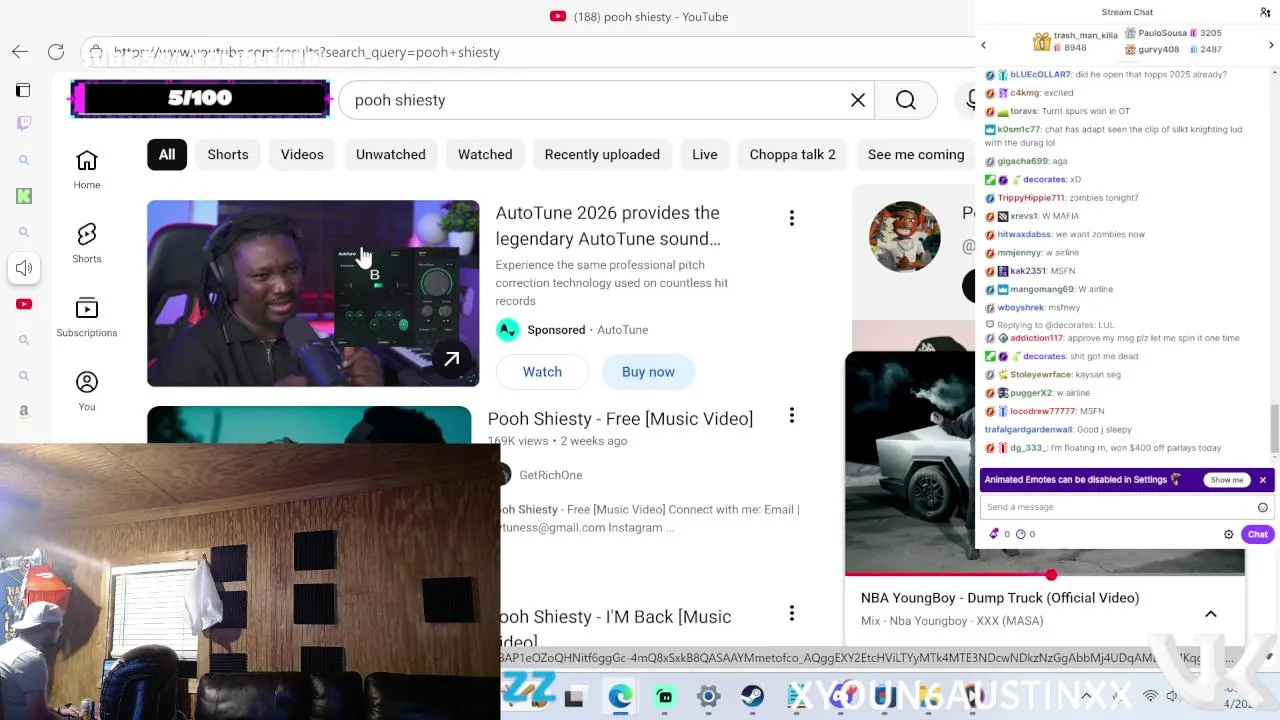This screenshot has height=720, width=1280.
Task: Open Task View on the taskbar
Action: pyautogui.click(x=574, y=697)
